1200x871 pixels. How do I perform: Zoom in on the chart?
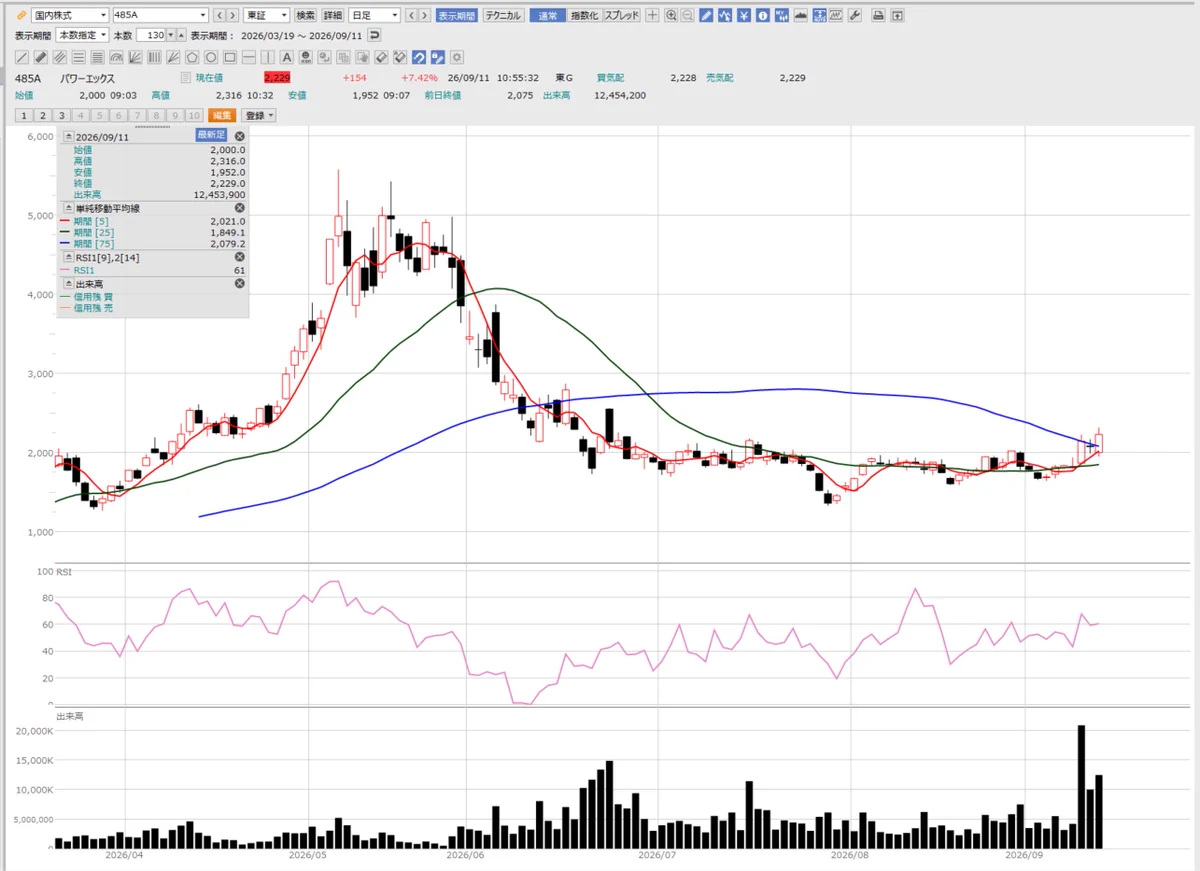(x=671, y=16)
